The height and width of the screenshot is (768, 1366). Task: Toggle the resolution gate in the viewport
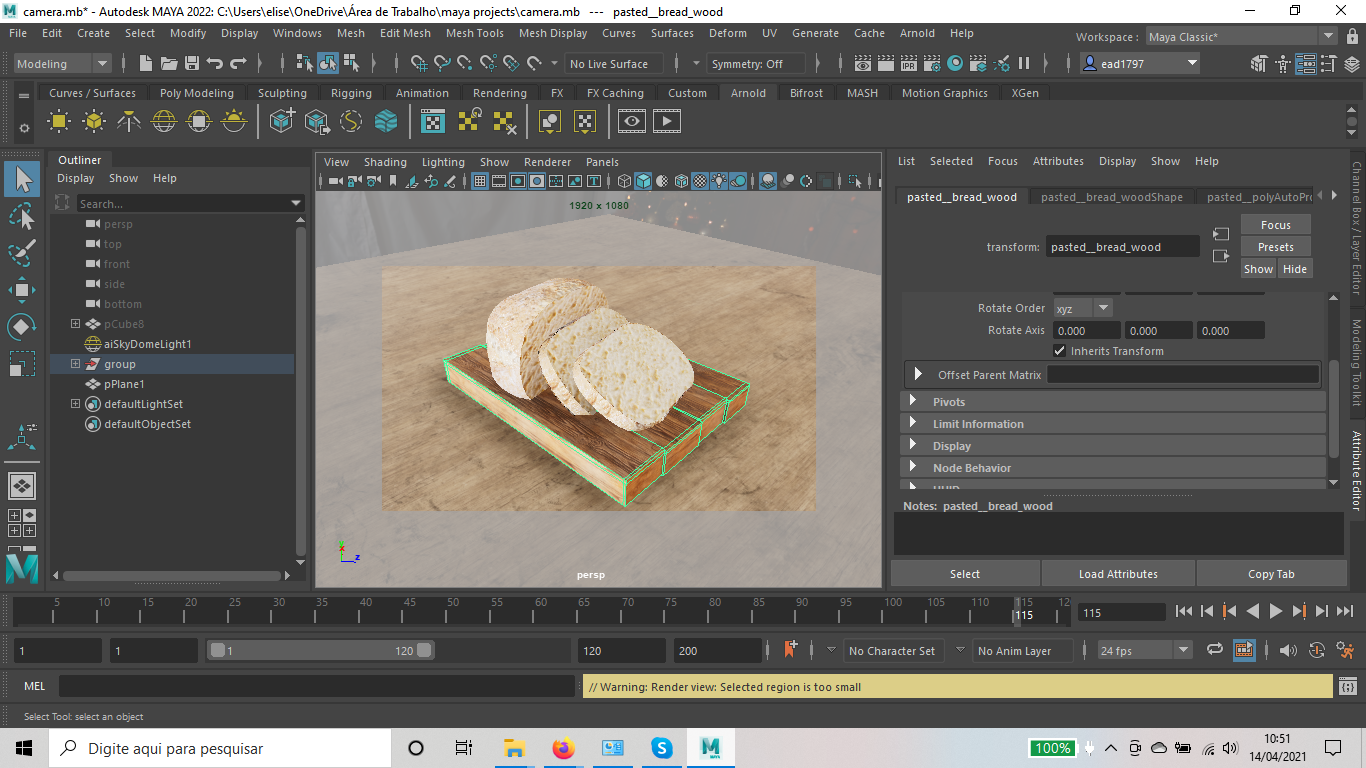tap(517, 181)
